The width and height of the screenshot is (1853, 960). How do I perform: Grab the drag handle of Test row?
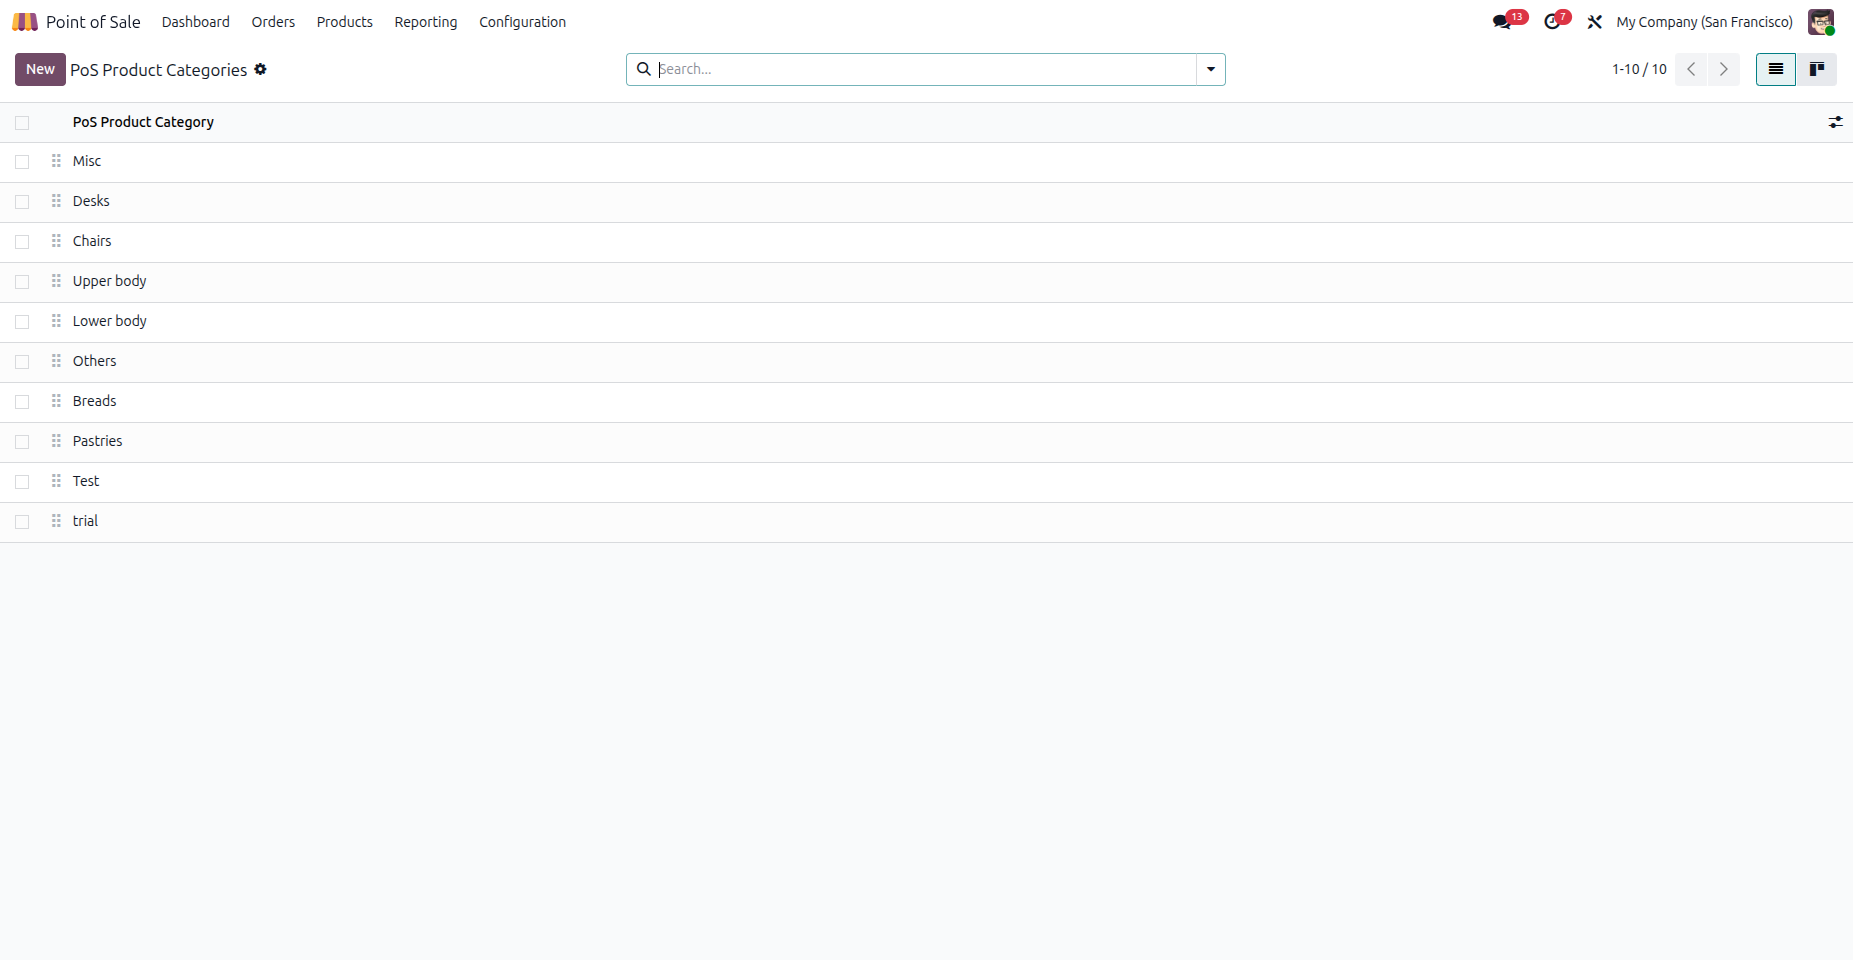coord(56,481)
